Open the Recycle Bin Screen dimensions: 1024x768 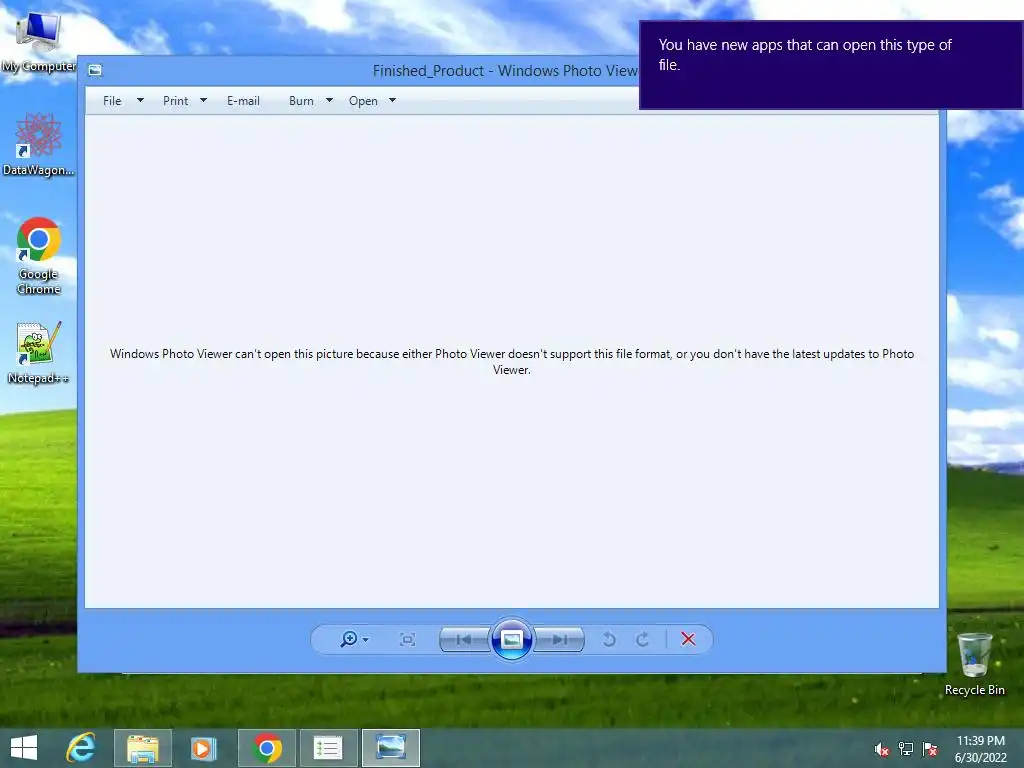point(975,664)
